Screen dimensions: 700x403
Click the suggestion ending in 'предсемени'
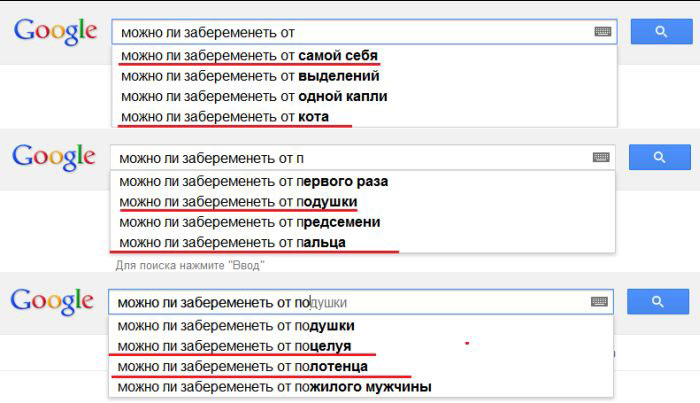point(249,222)
